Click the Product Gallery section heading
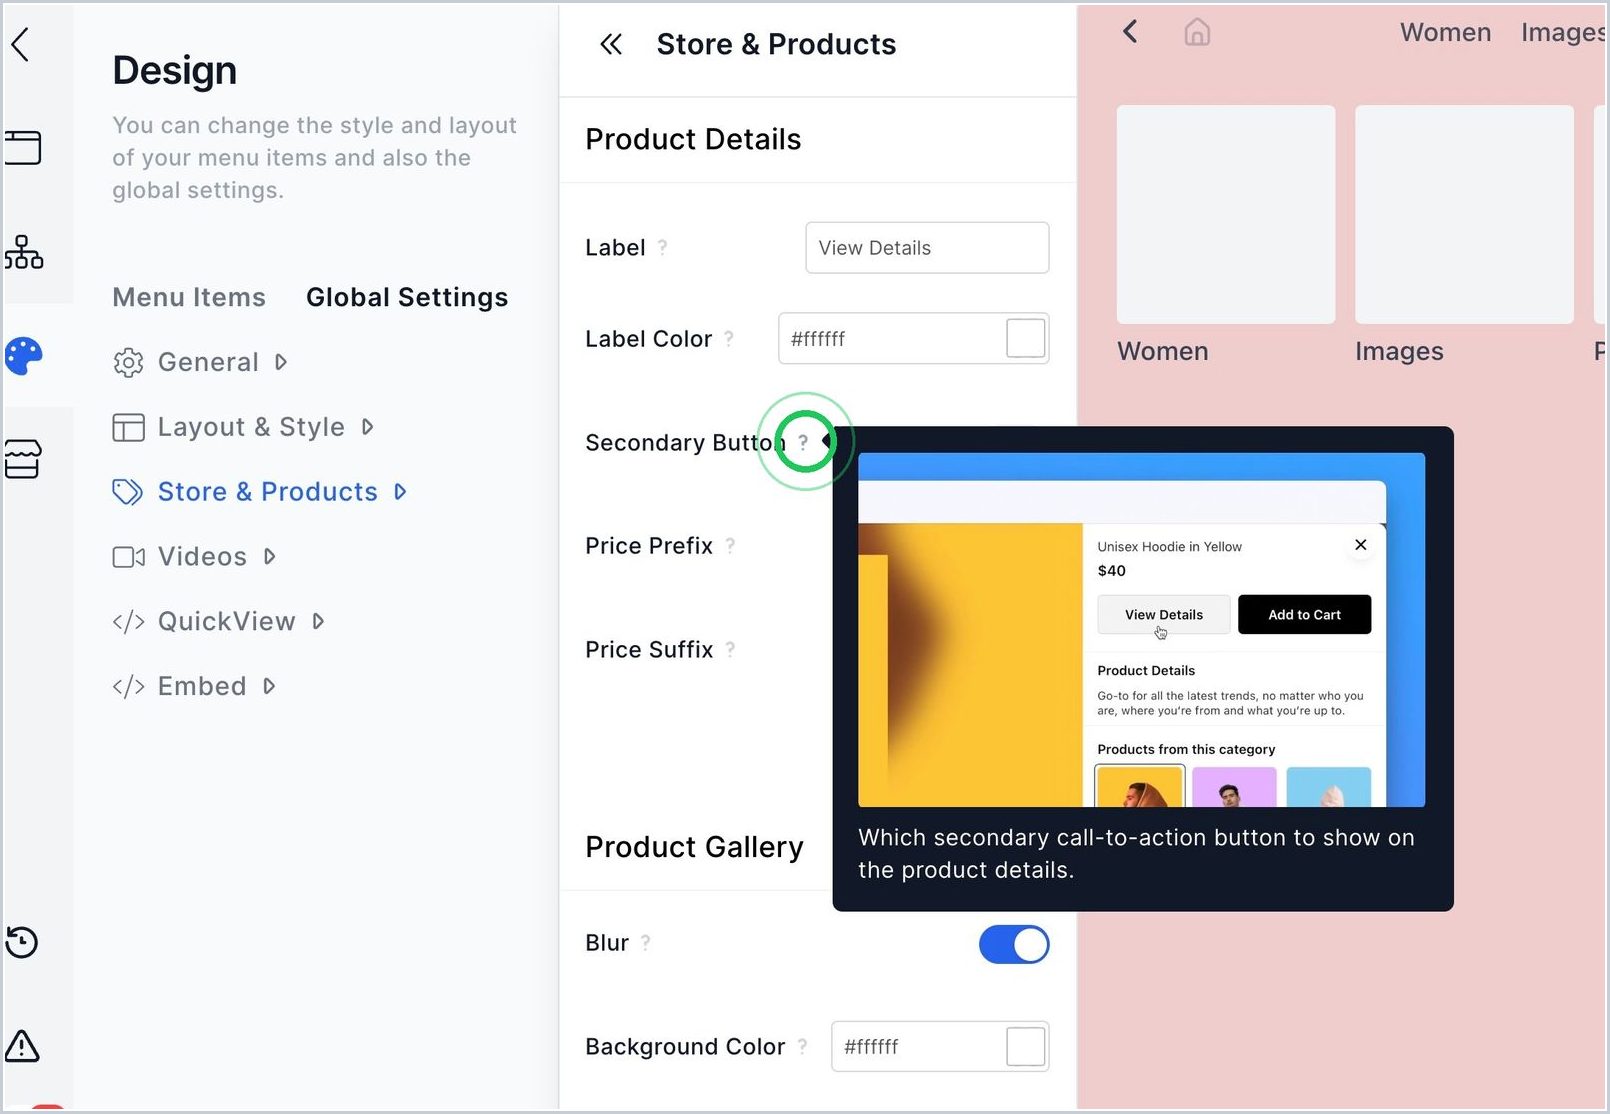 coord(694,847)
